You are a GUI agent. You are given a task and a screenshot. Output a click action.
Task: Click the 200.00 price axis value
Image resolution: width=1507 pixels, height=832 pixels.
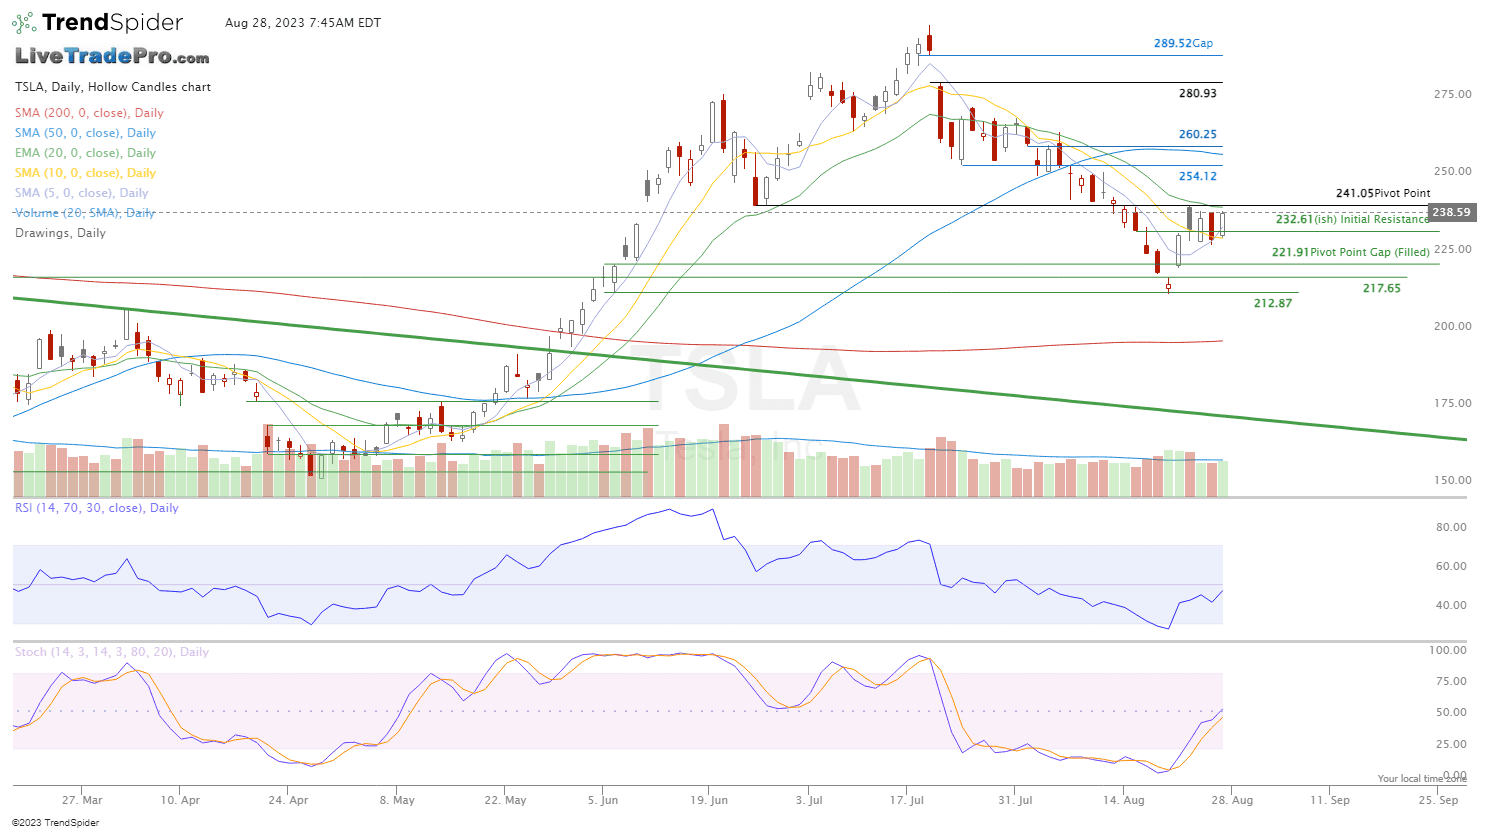[1453, 326]
